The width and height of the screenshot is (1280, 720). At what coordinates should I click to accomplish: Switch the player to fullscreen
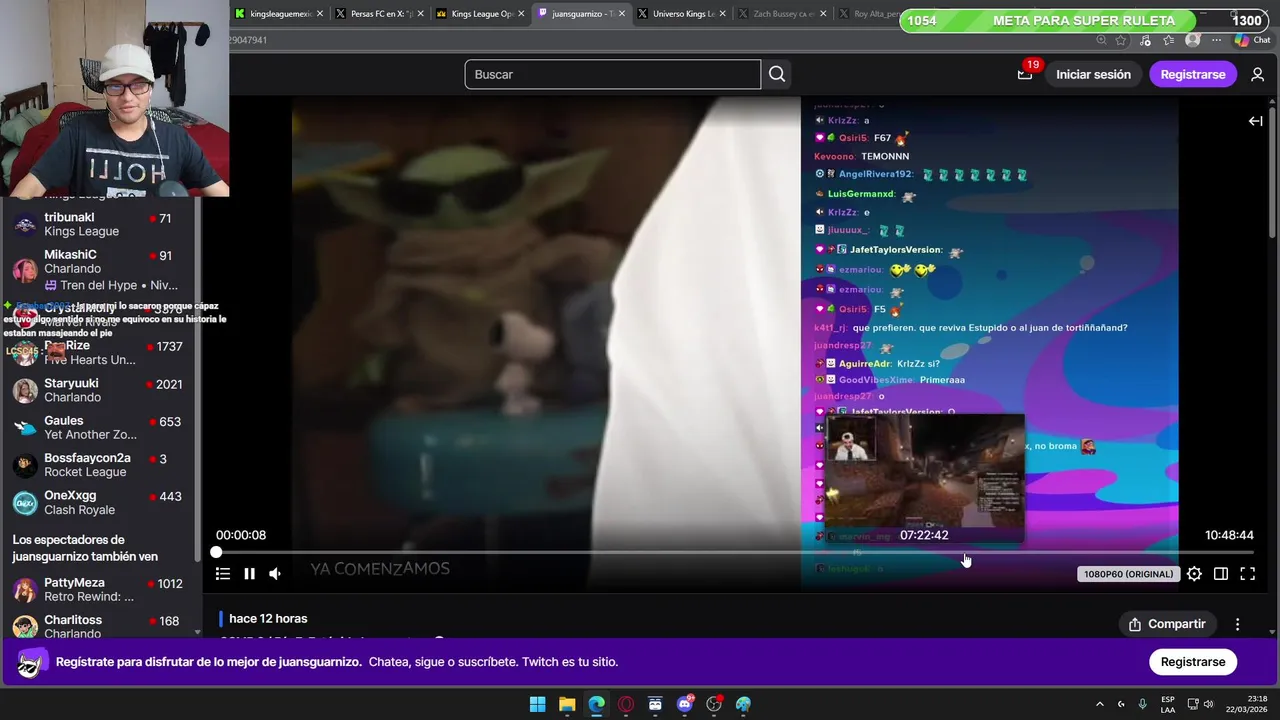(x=1248, y=574)
